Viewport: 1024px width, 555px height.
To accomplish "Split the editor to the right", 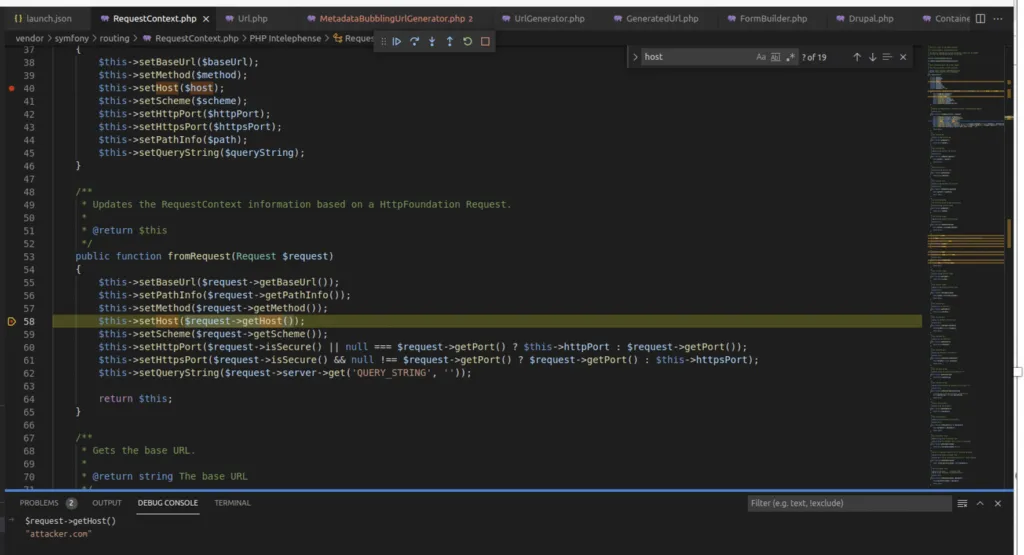I will (x=980, y=18).
